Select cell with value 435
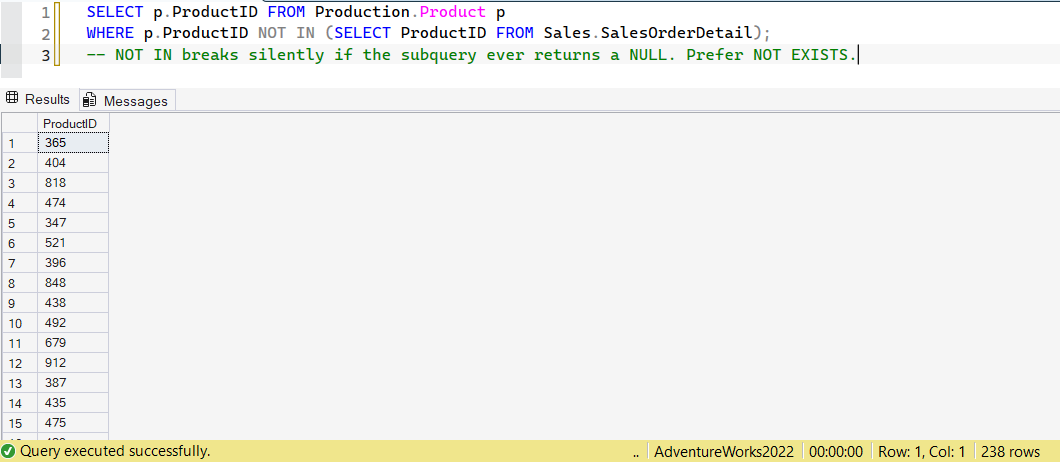 pyautogui.click(x=73, y=402)
